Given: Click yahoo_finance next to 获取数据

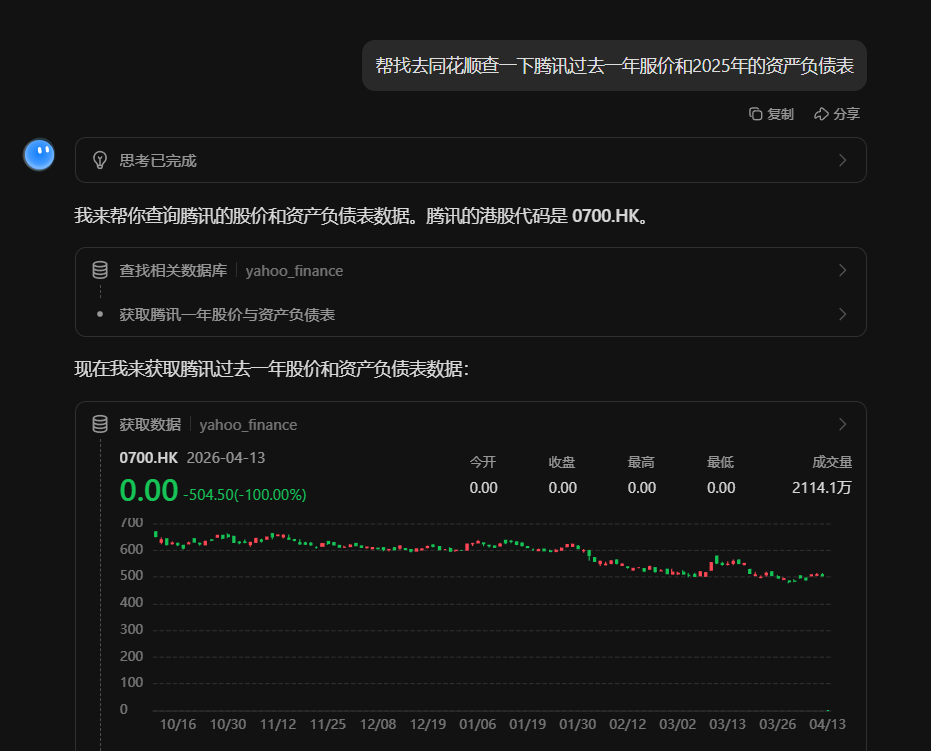Looking at the screenshot, I should pyautogui.click(x=248, y=424).
